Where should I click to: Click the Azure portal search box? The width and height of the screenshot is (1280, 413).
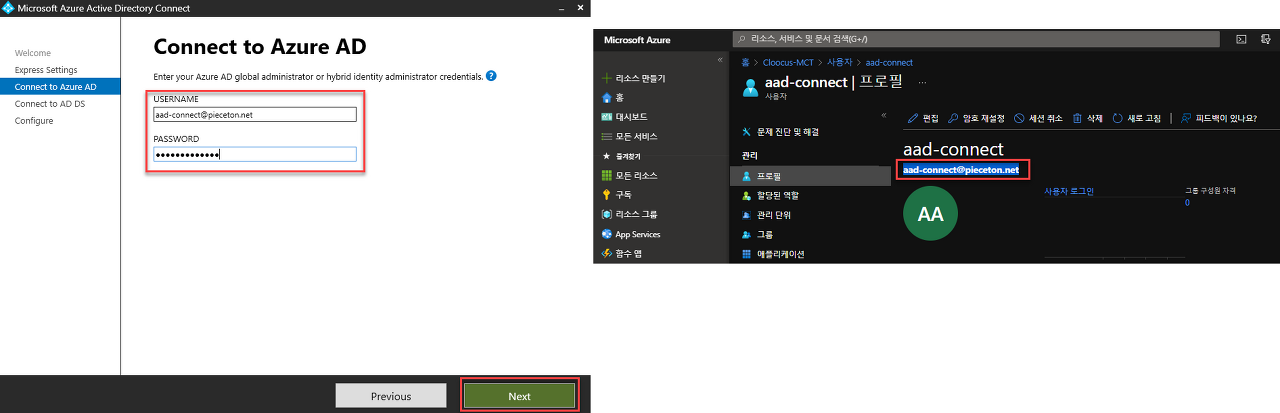tap(976, 39)
